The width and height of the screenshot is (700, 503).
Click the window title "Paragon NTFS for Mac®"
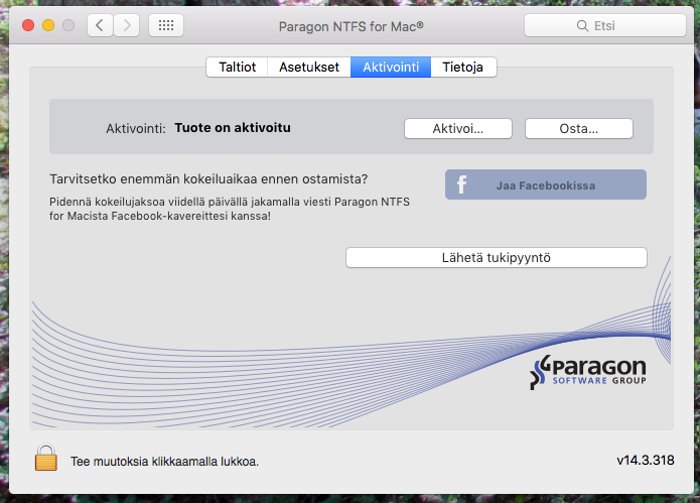tap(351, 26)
